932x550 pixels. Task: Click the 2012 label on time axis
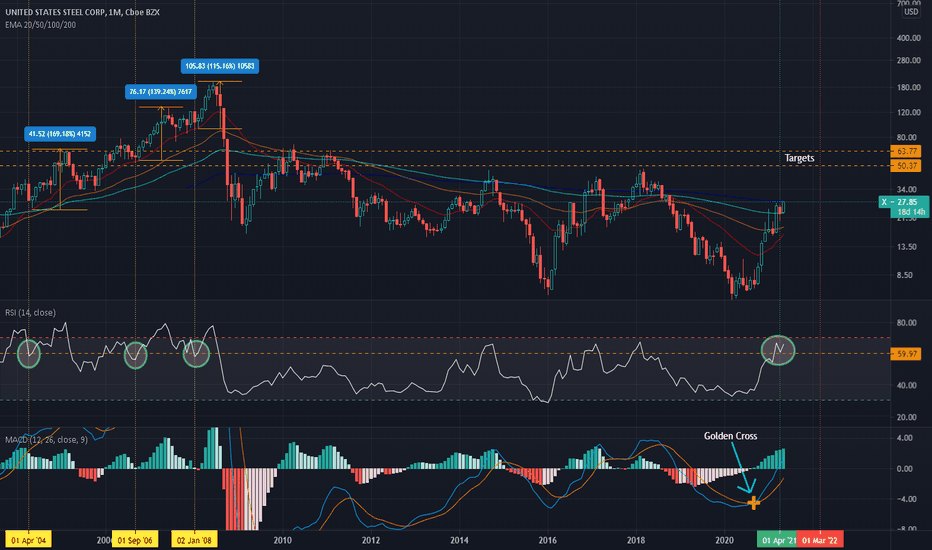coord(371,540)
